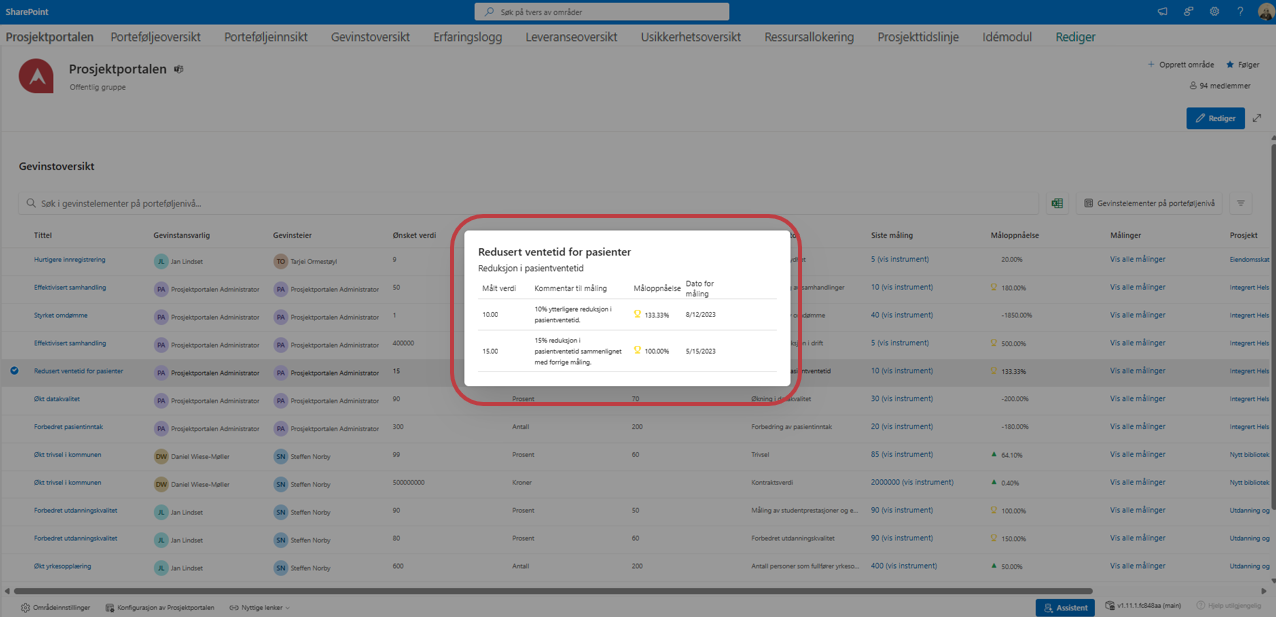Click the megaphone icon in the top bar
1276x617 pixels.
click(1162, 12)
